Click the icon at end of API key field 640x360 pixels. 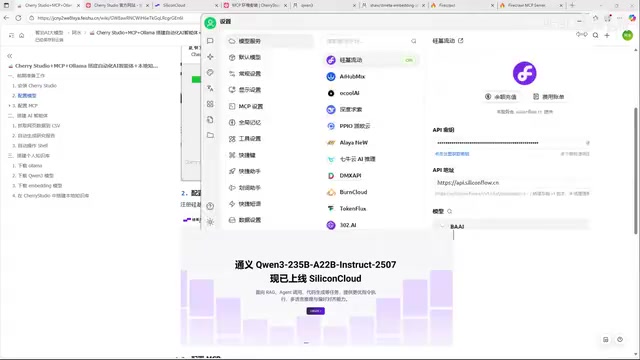tap(587, 143)
